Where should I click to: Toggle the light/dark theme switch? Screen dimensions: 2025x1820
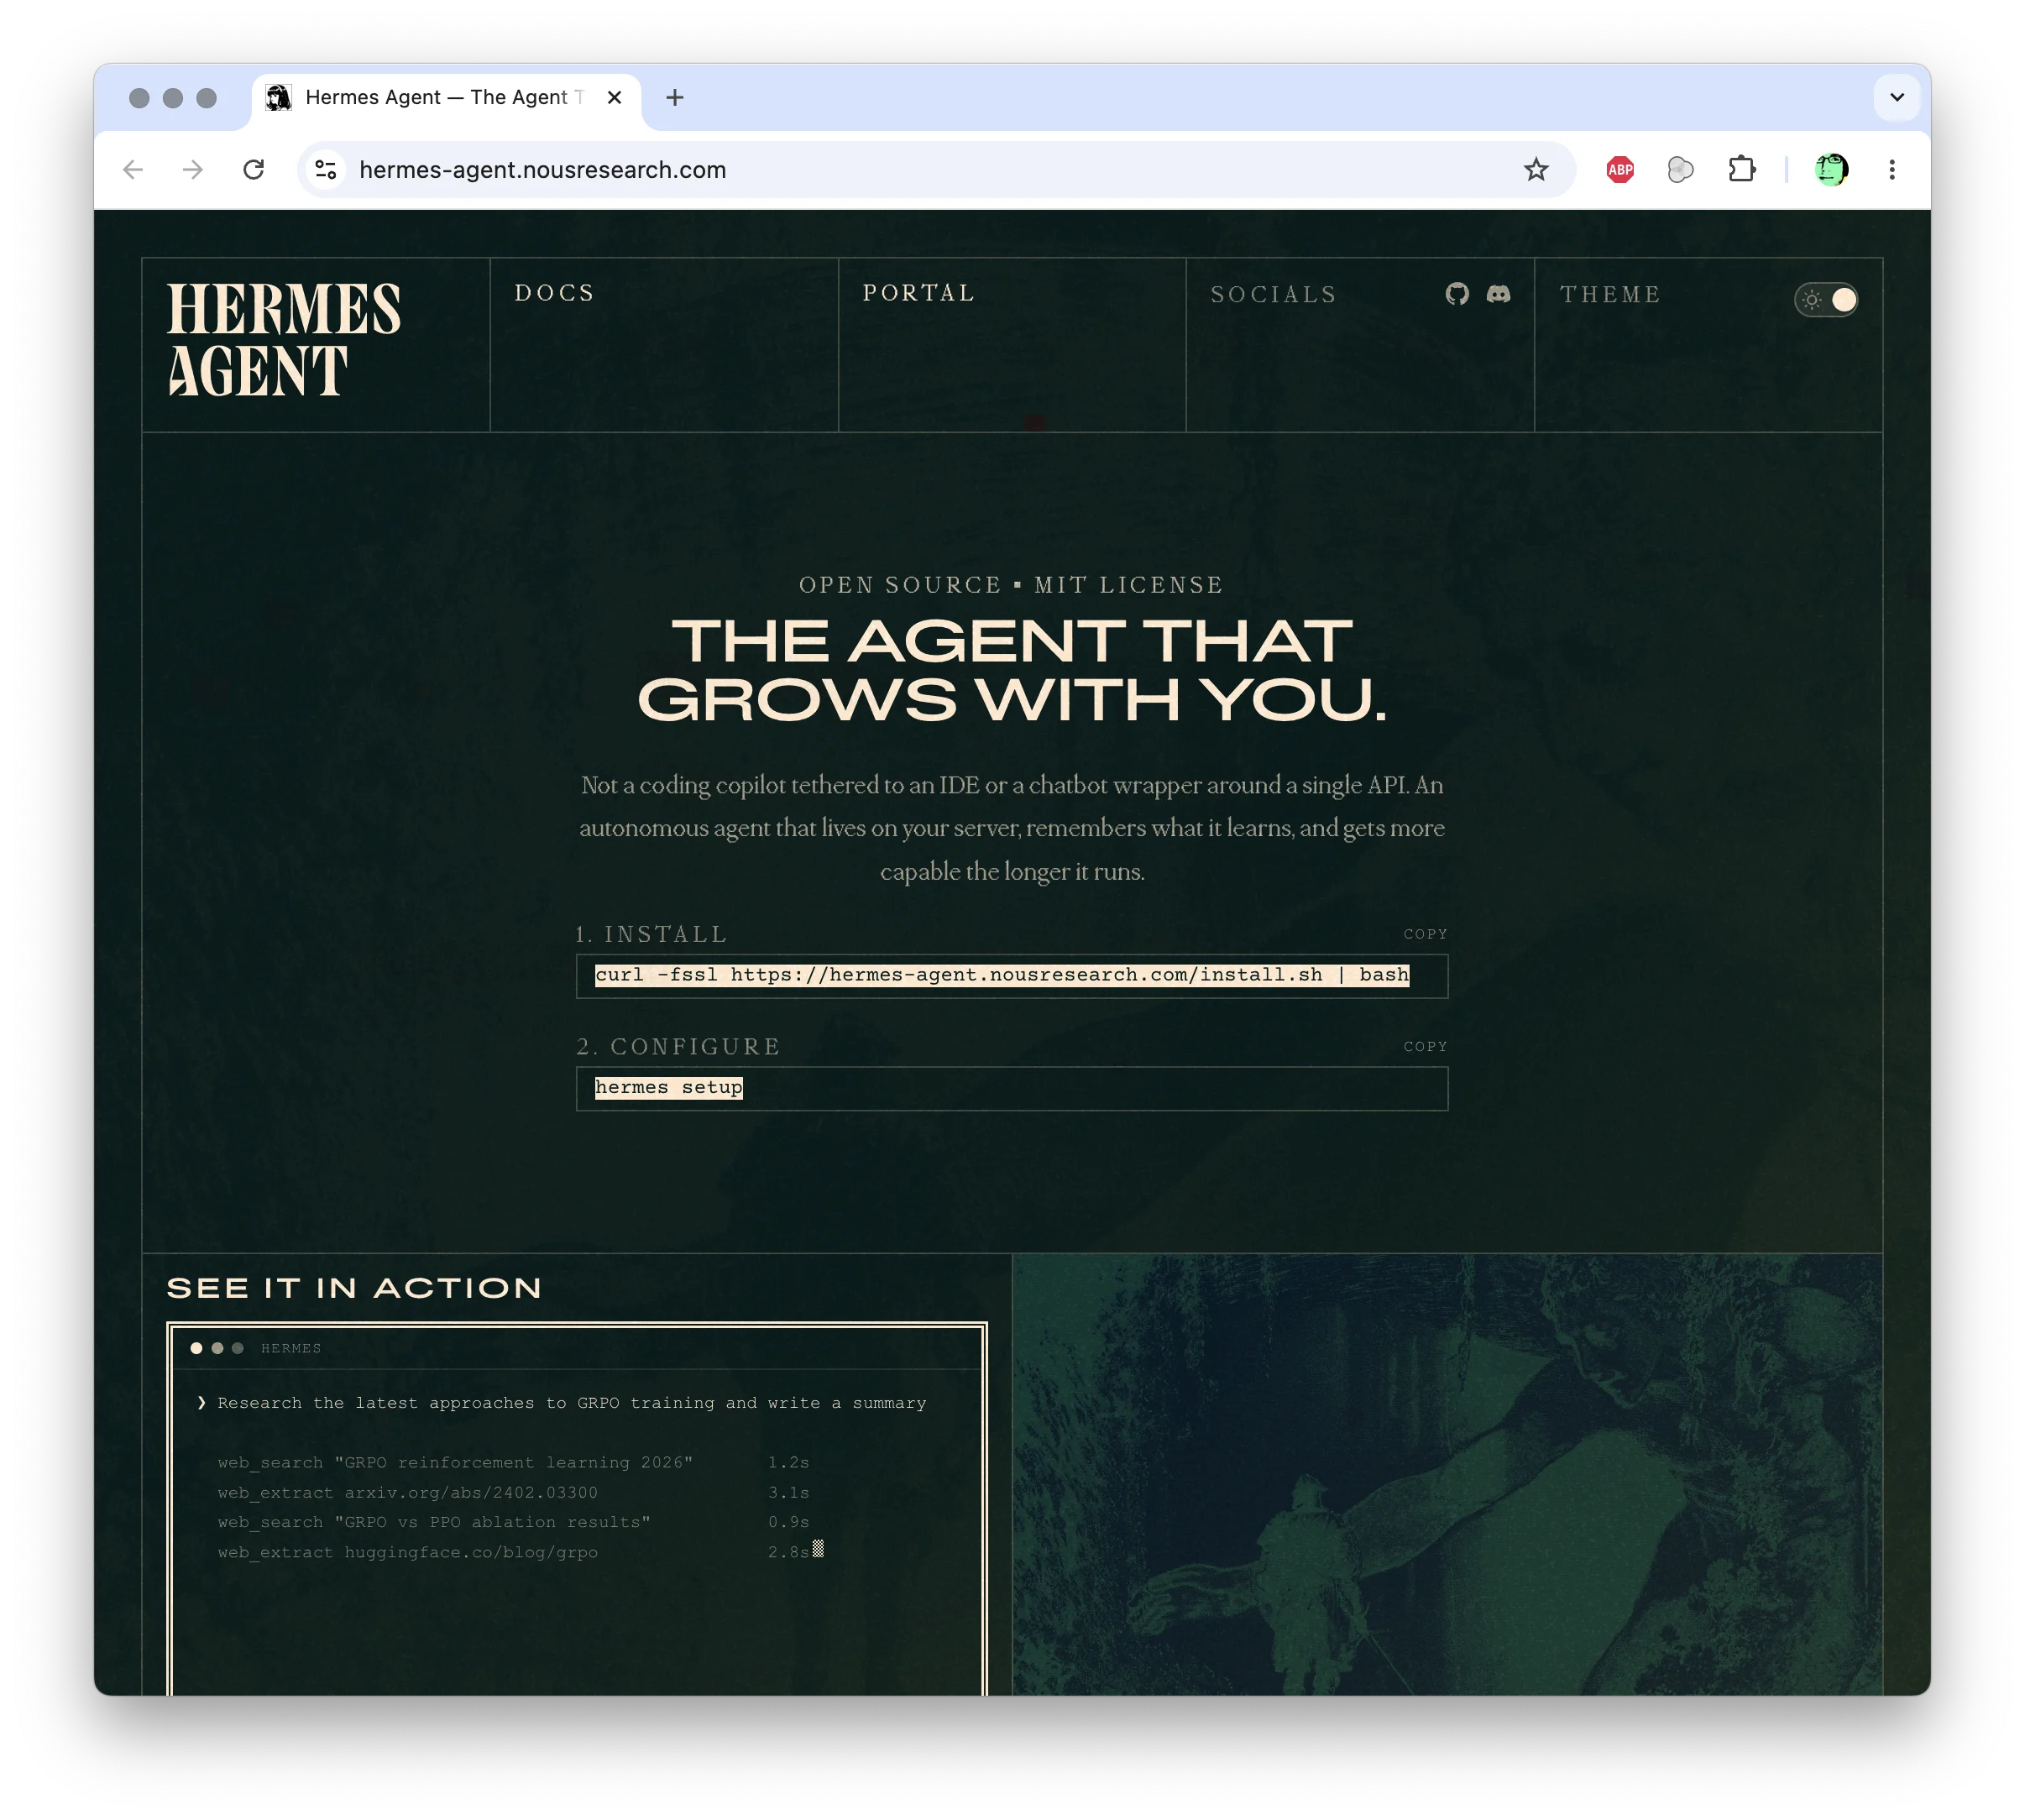click(1826, 300)
